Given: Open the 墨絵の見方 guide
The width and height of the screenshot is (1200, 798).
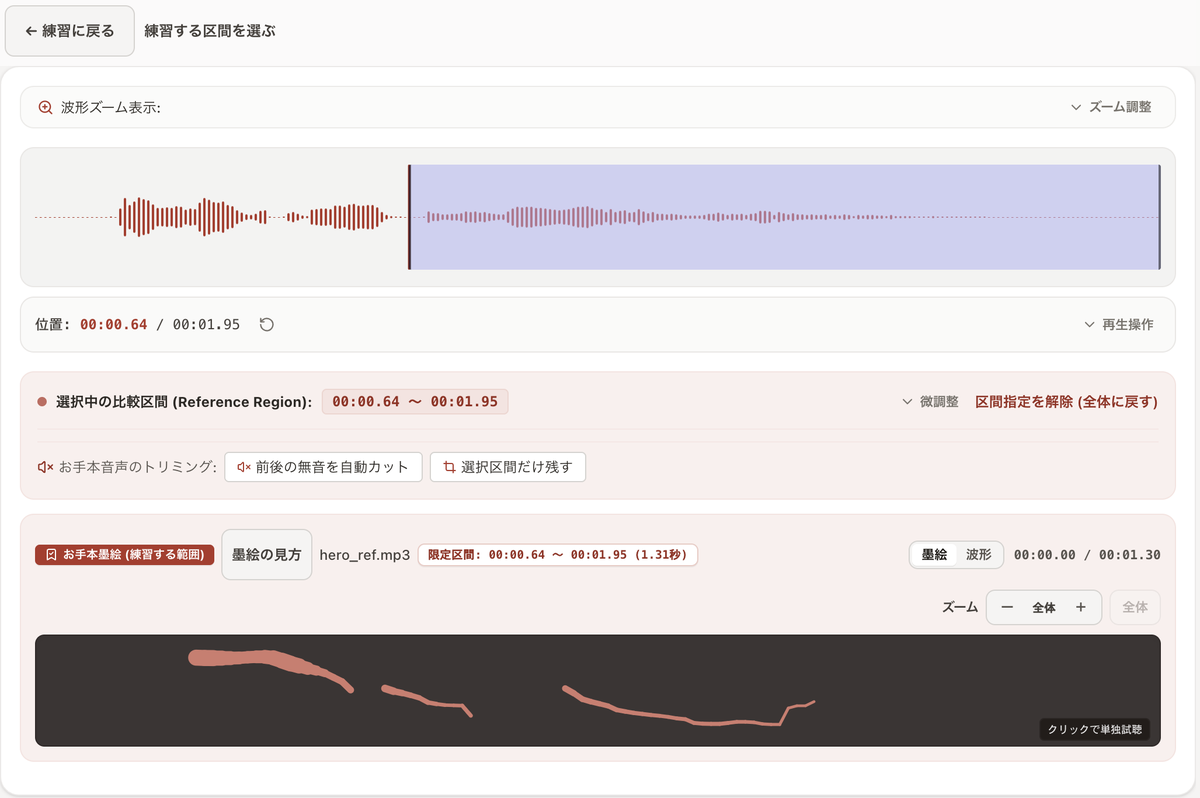Looking at the screenshot, I should 266,554.
